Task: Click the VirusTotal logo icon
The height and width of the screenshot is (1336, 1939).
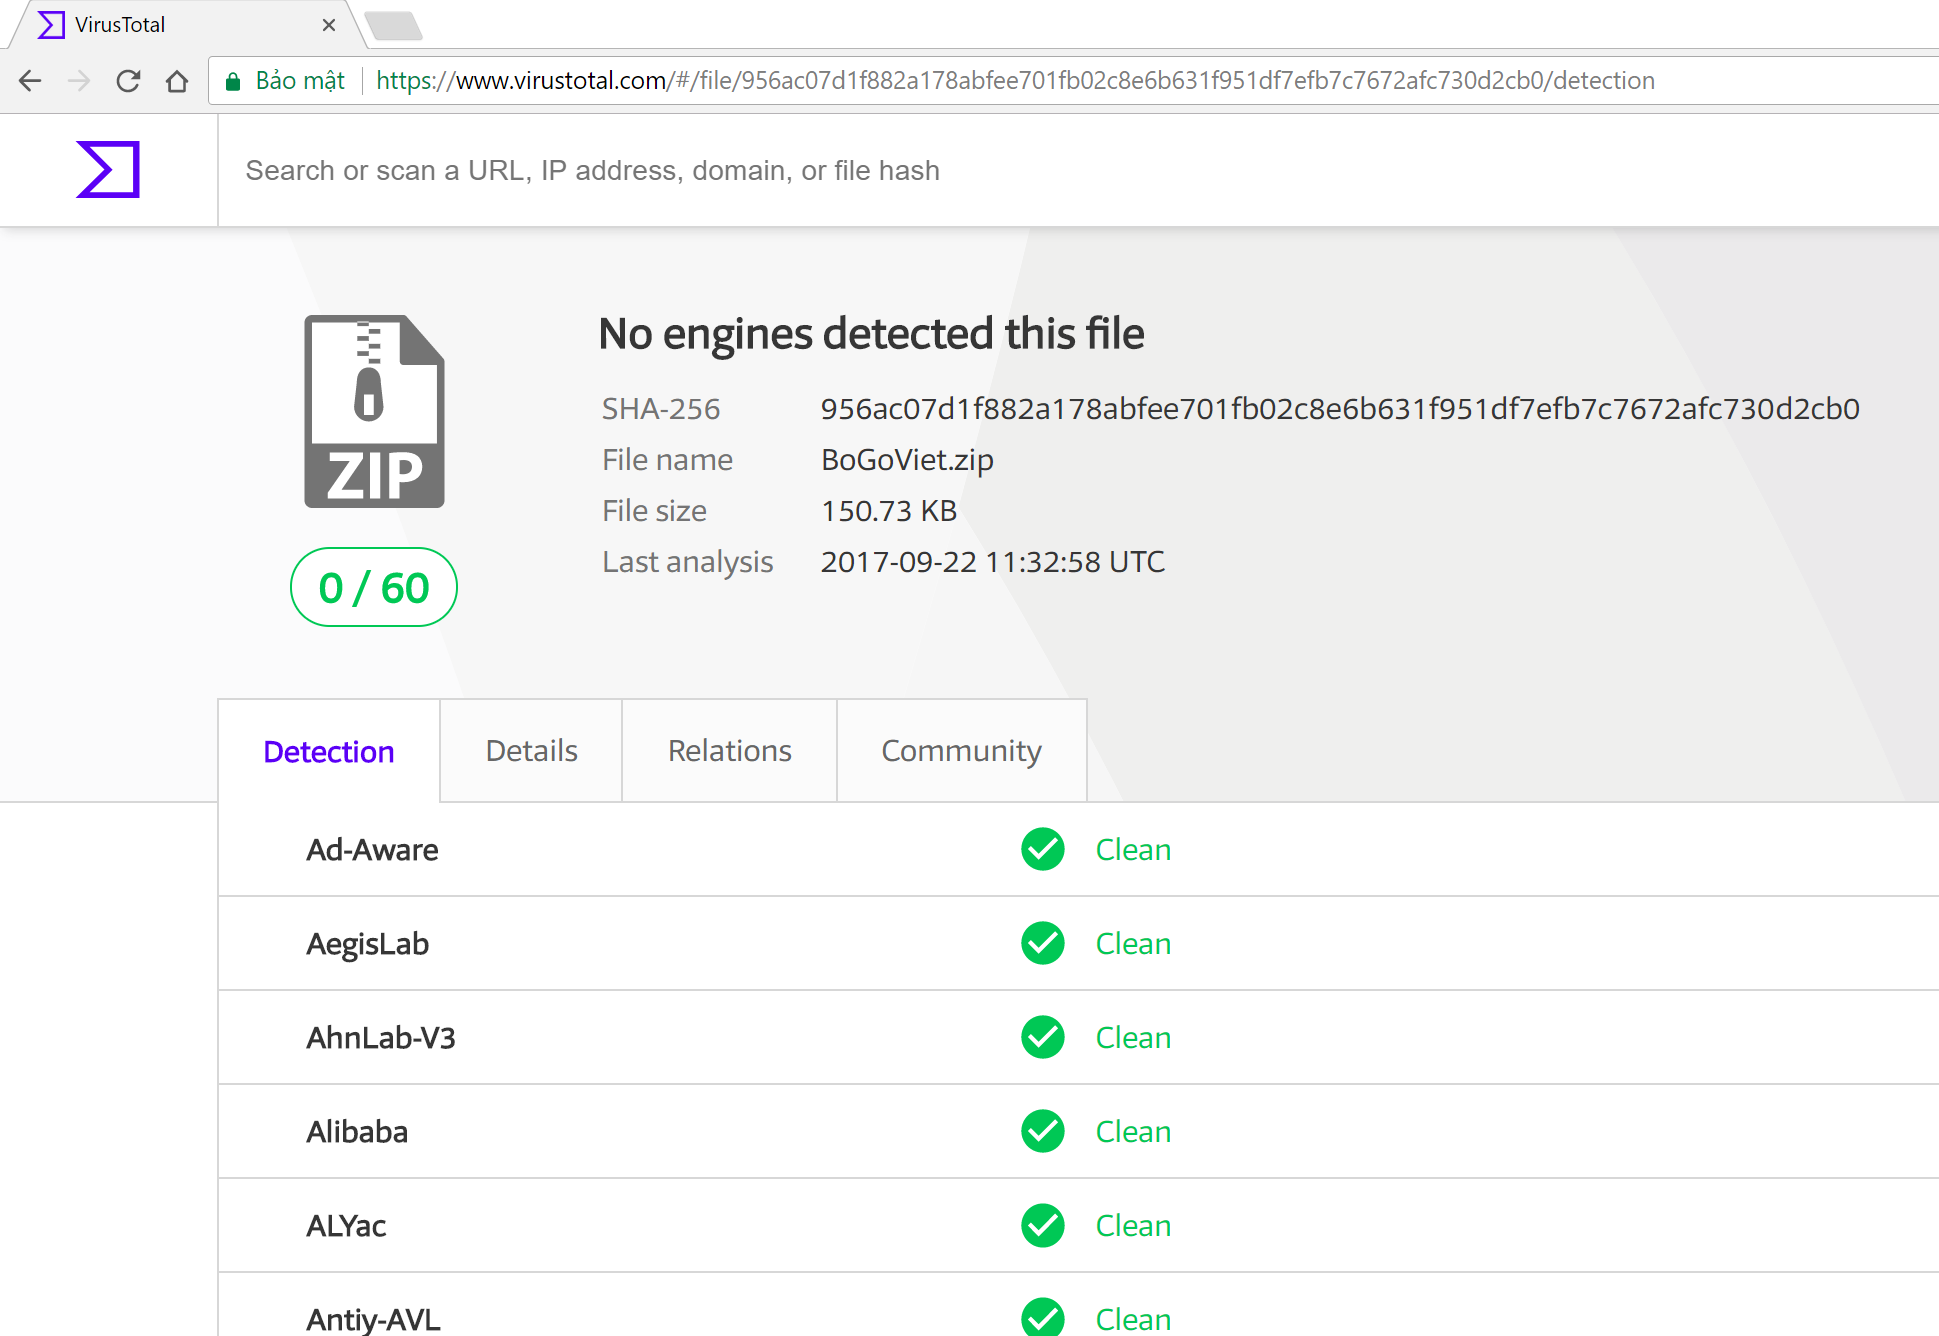Action: point(109,166)
